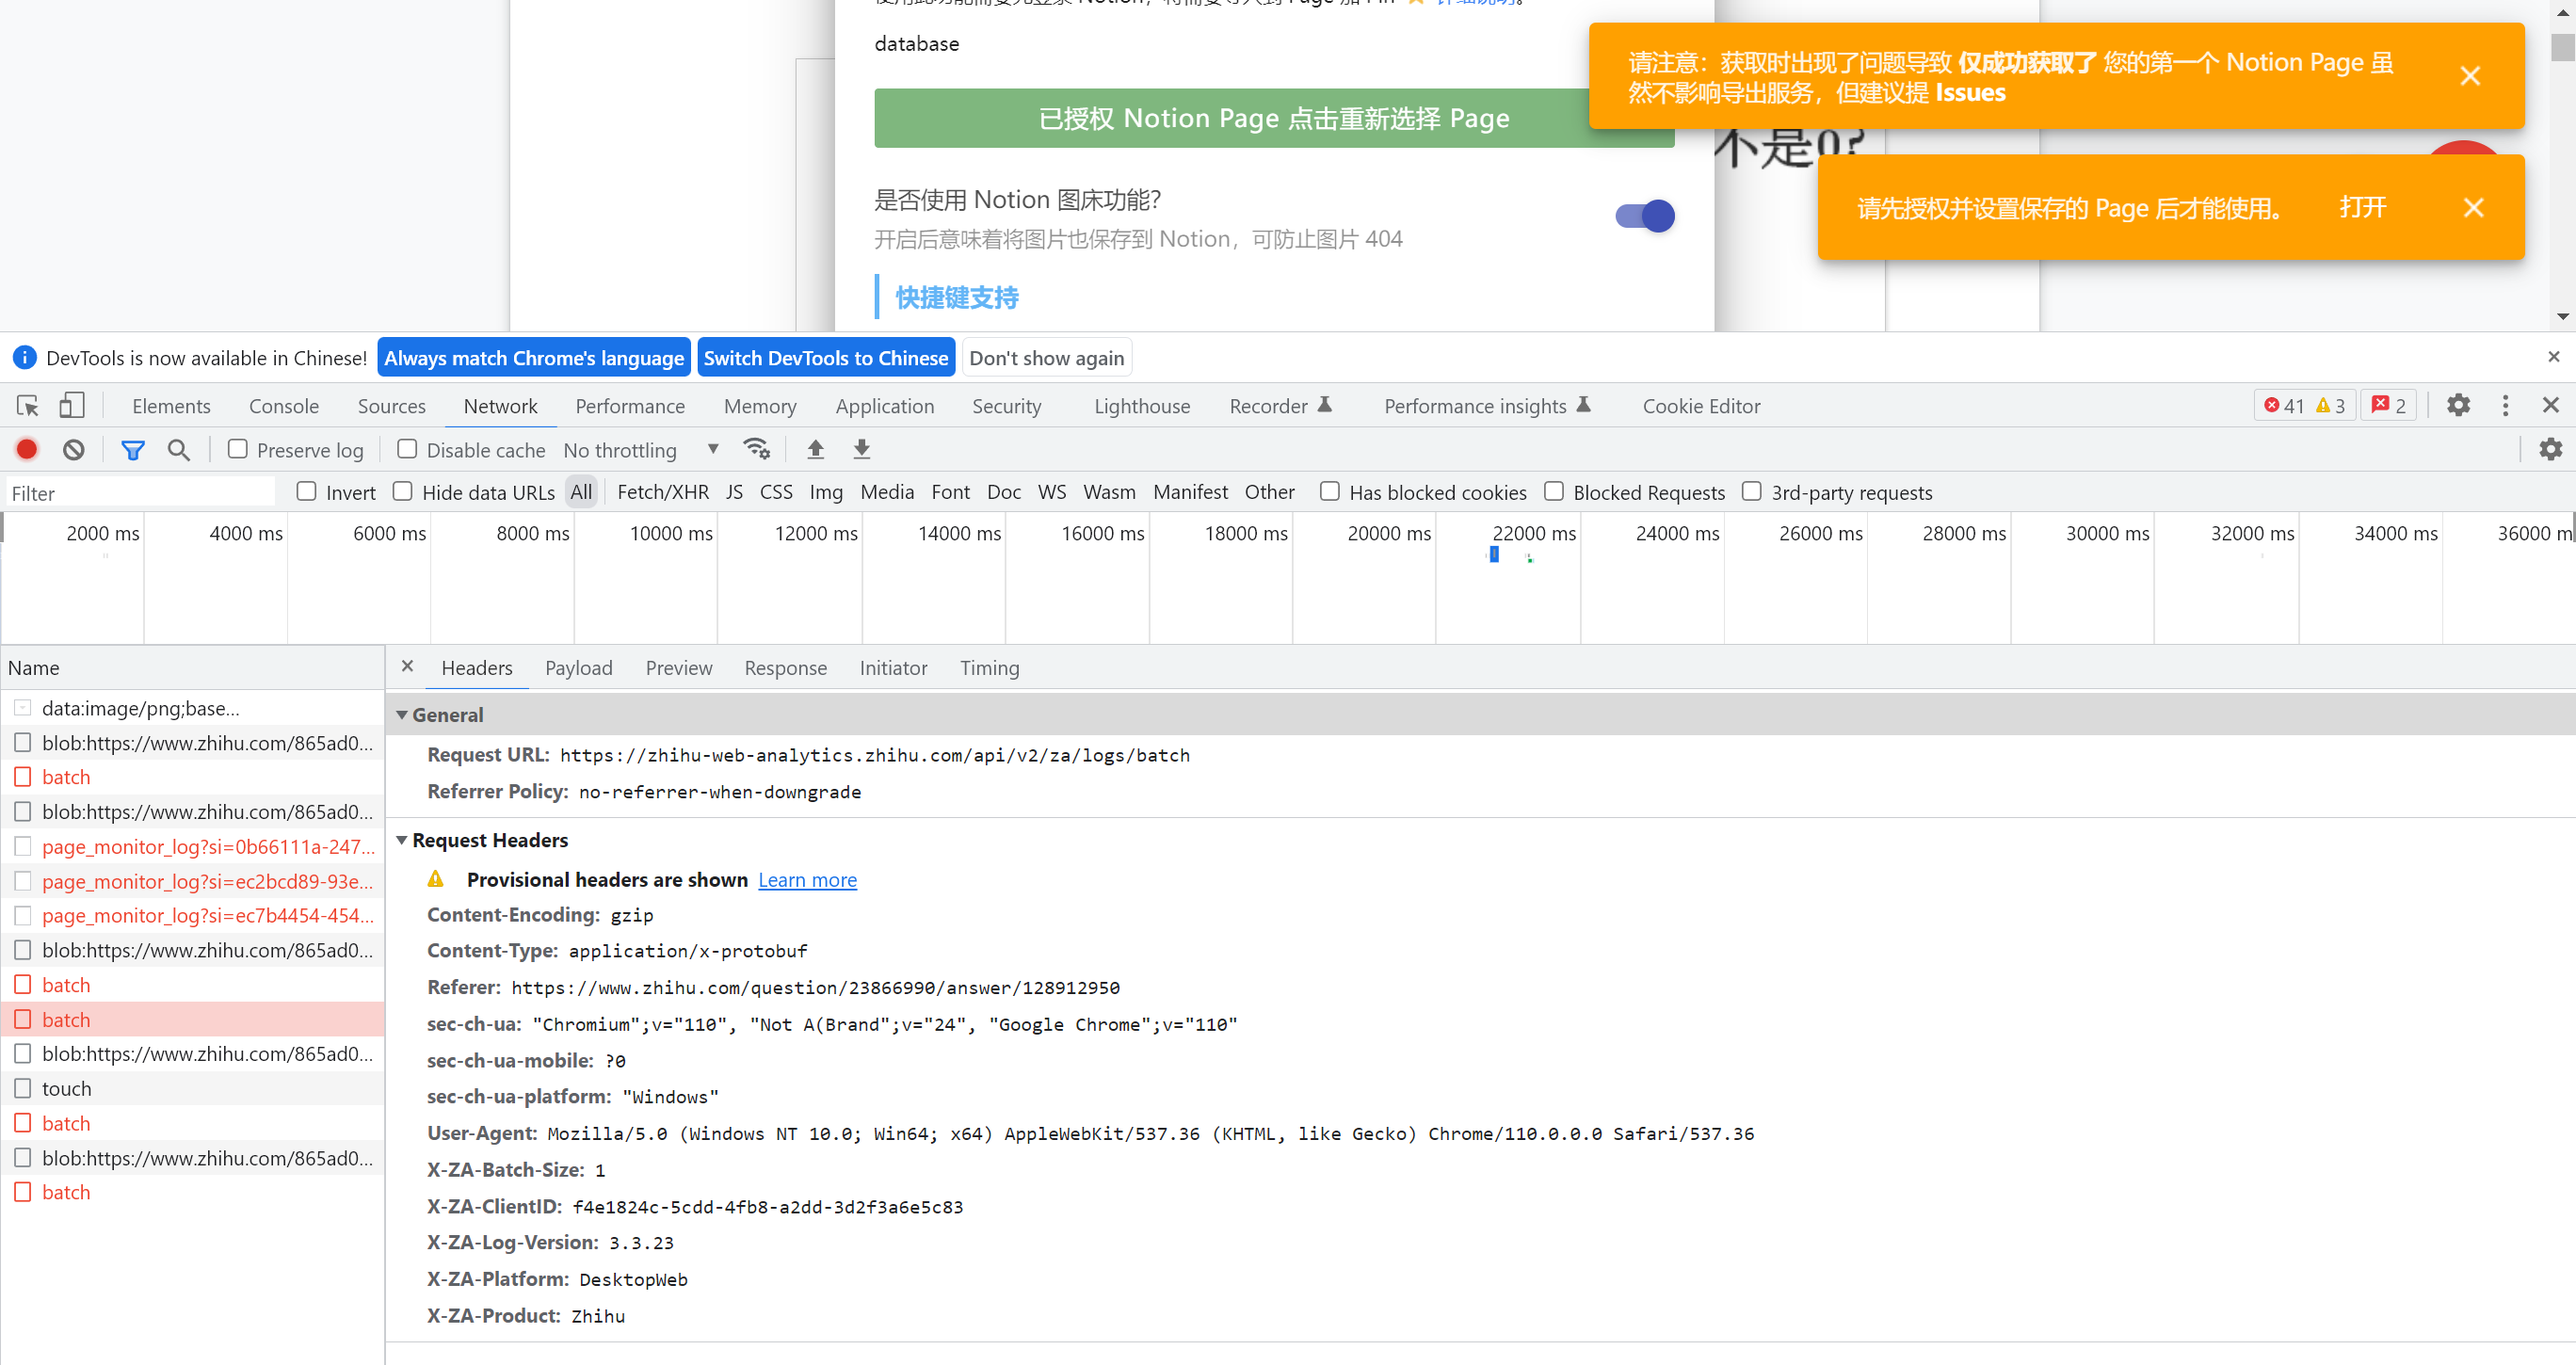
Task: Search network requests with magnifier icon
Action: tap(179, 449)
